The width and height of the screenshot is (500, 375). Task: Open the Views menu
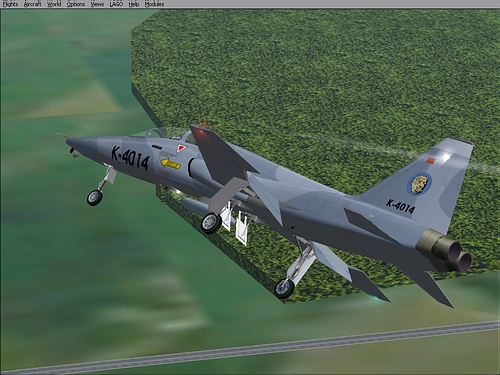pyautogui.click(x=97, y=4)
